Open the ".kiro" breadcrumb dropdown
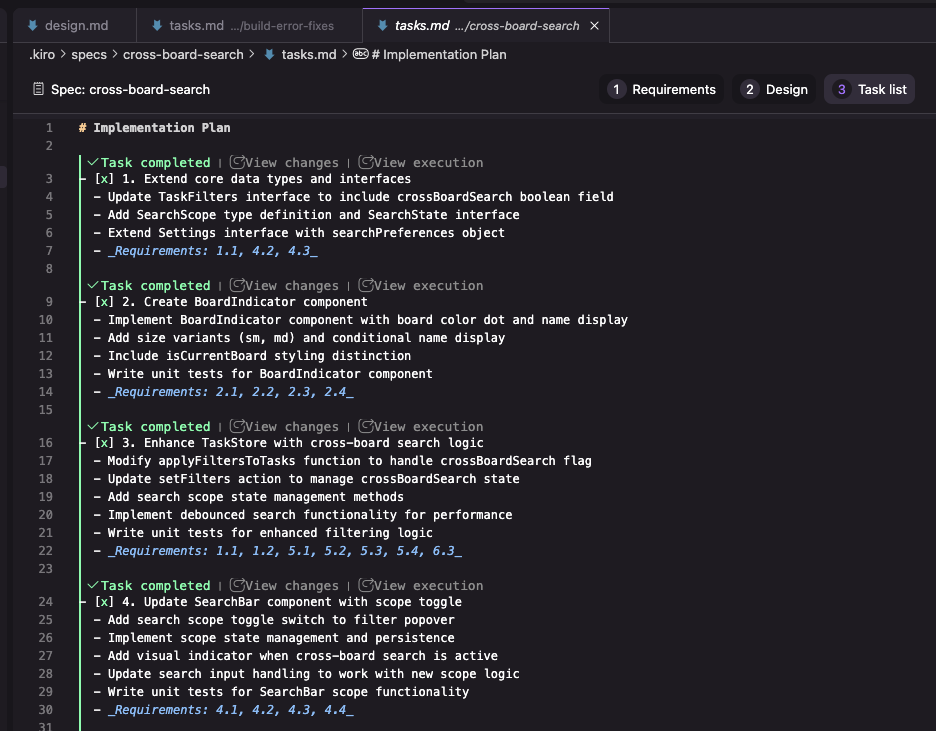The height and width of the screenshot is (731, 936). click(x=39, y=55)
